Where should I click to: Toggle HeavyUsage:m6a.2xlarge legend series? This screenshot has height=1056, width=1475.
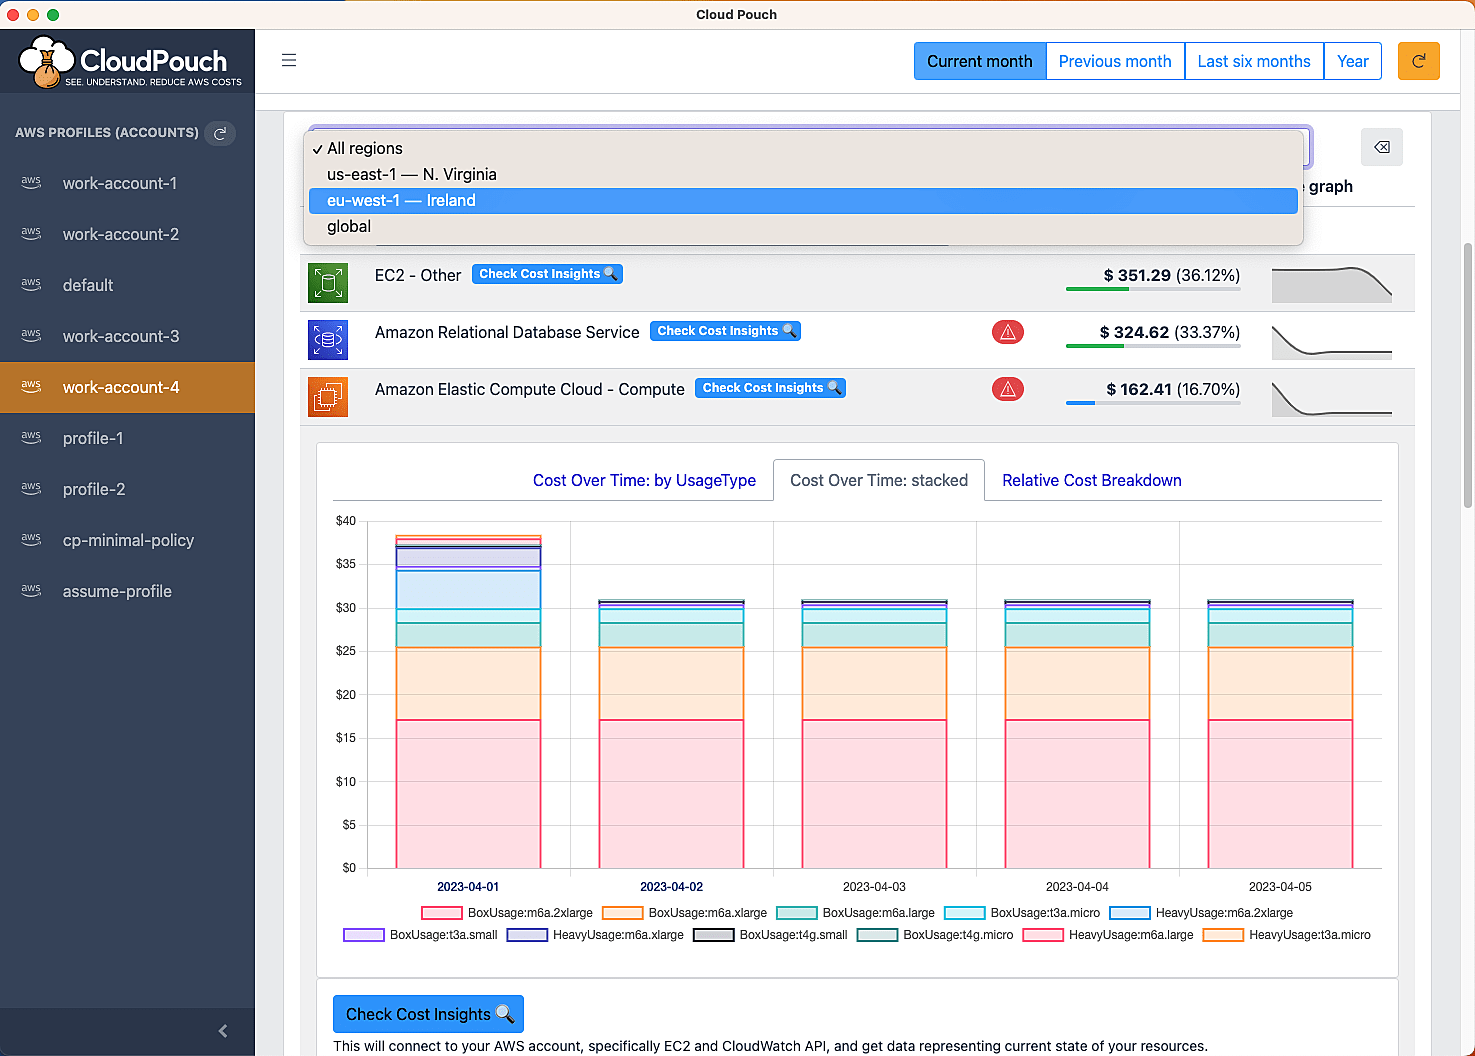(1201, 913)
